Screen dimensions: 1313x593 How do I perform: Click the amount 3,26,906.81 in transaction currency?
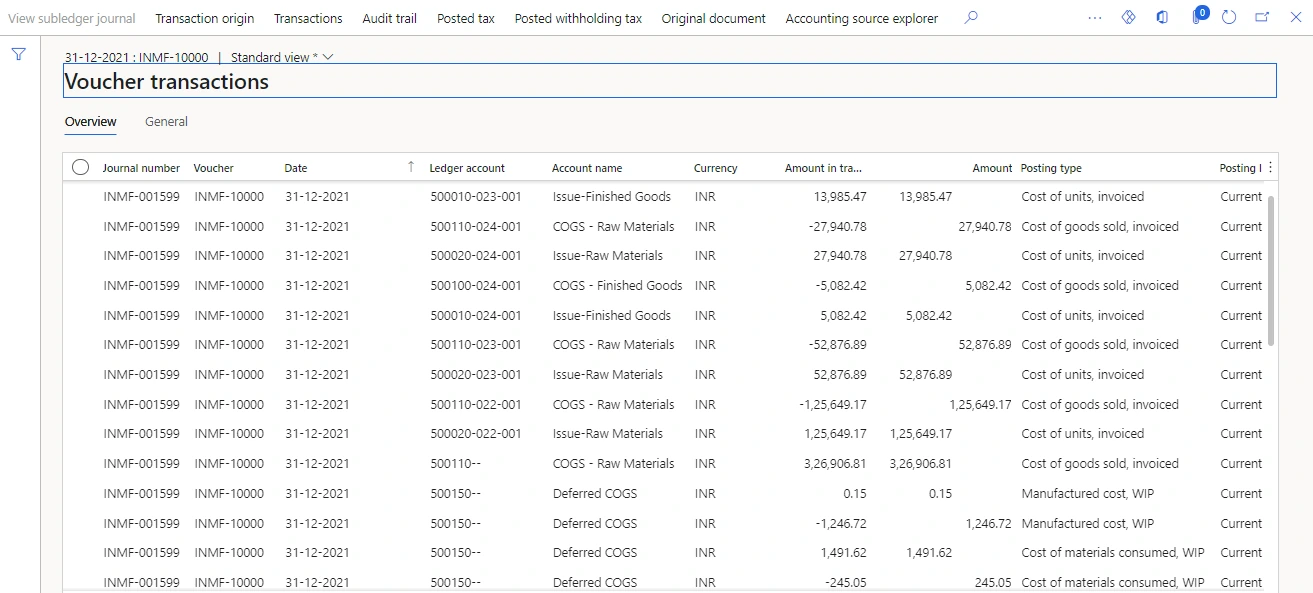click(834, 464)
